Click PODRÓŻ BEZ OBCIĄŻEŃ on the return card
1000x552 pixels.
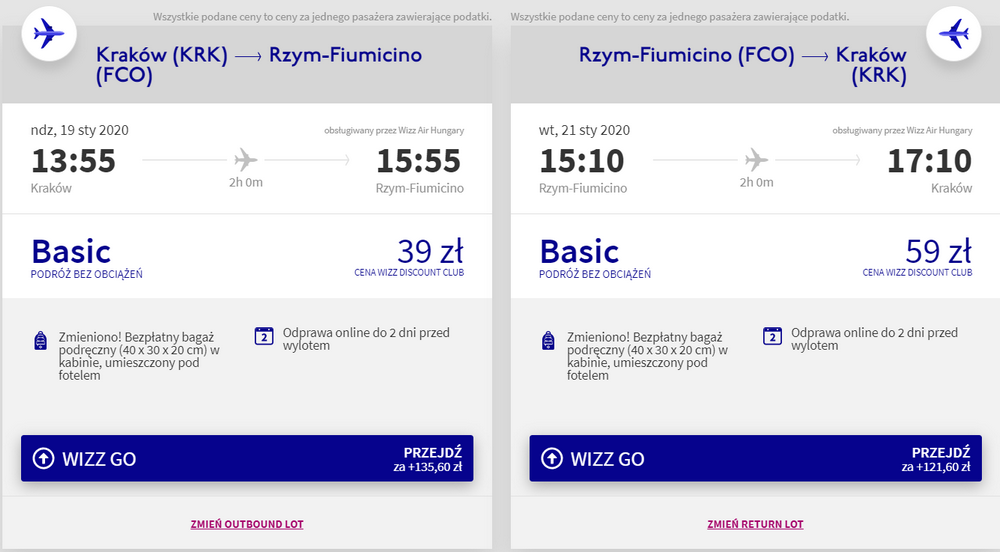click(x=595, y=274)
